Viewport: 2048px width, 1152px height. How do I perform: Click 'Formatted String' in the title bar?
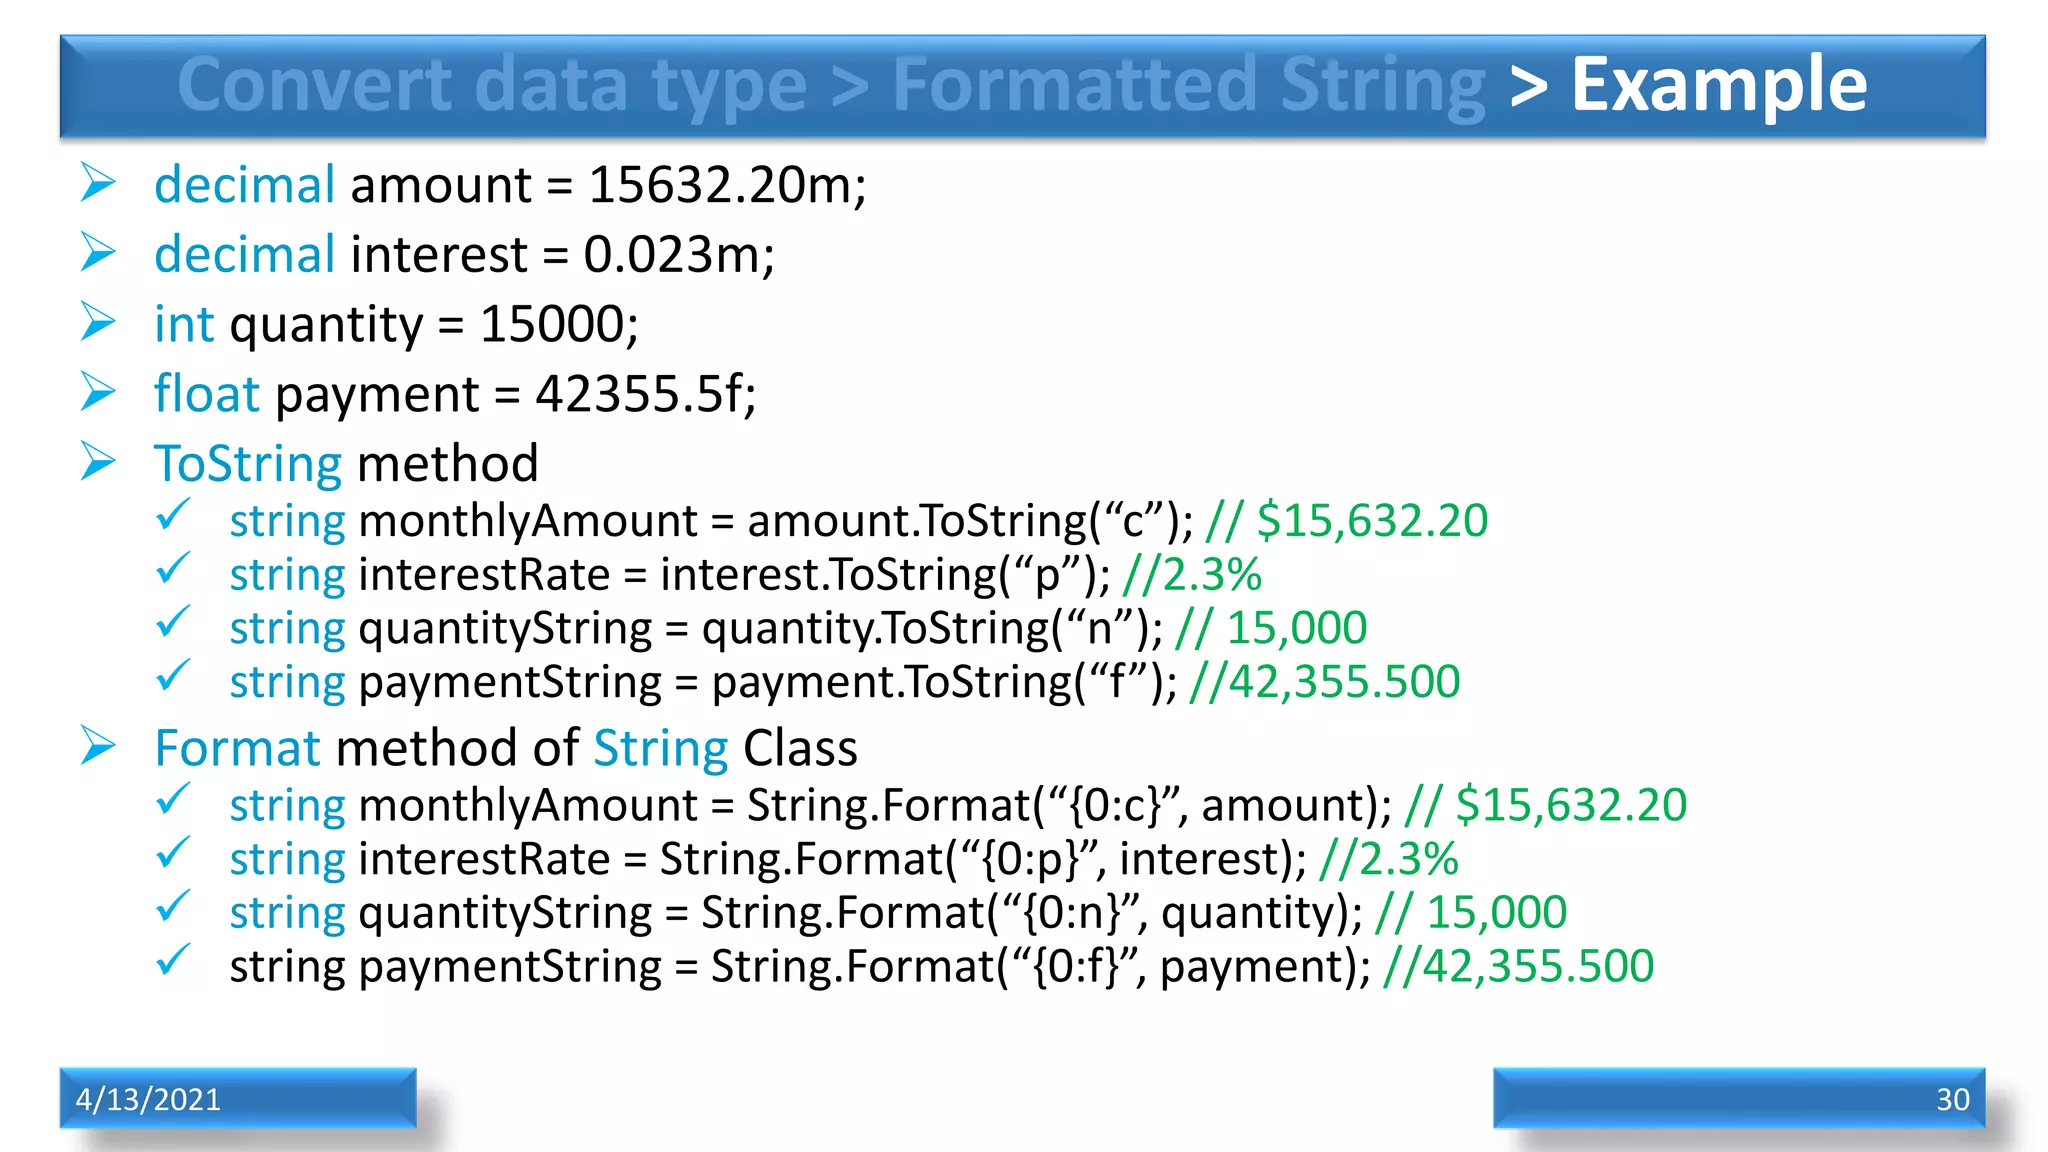(1189, 84)
